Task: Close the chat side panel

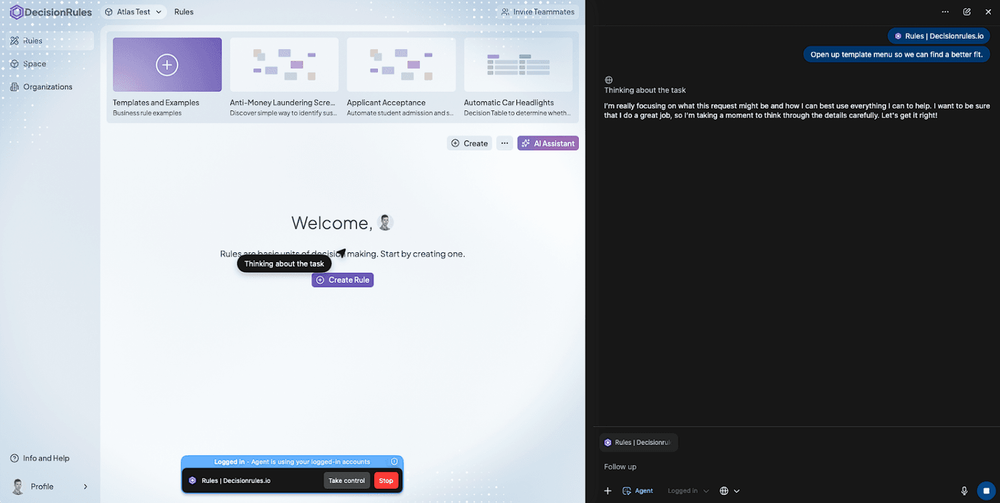Action: coord(988,11)
